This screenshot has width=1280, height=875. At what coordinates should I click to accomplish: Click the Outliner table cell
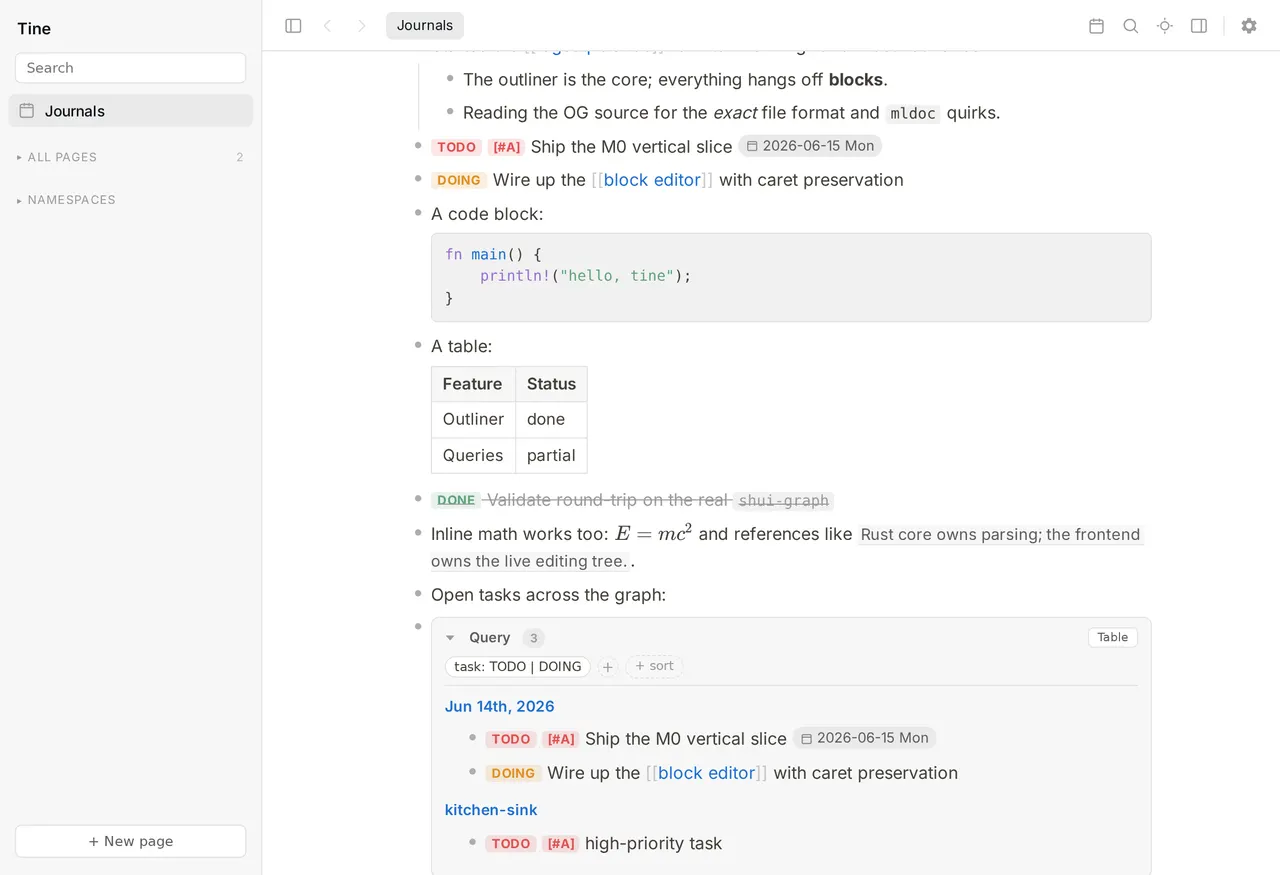pos(473,420)
